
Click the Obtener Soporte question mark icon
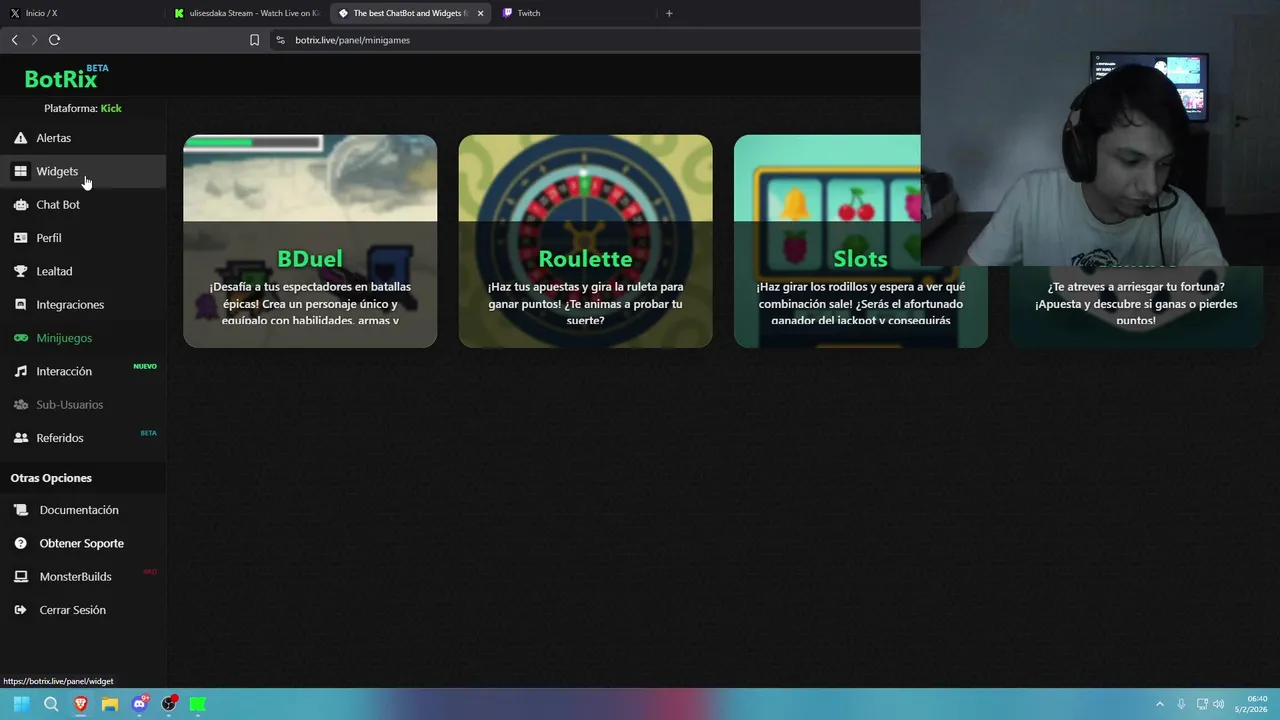[x=21, y=543]
